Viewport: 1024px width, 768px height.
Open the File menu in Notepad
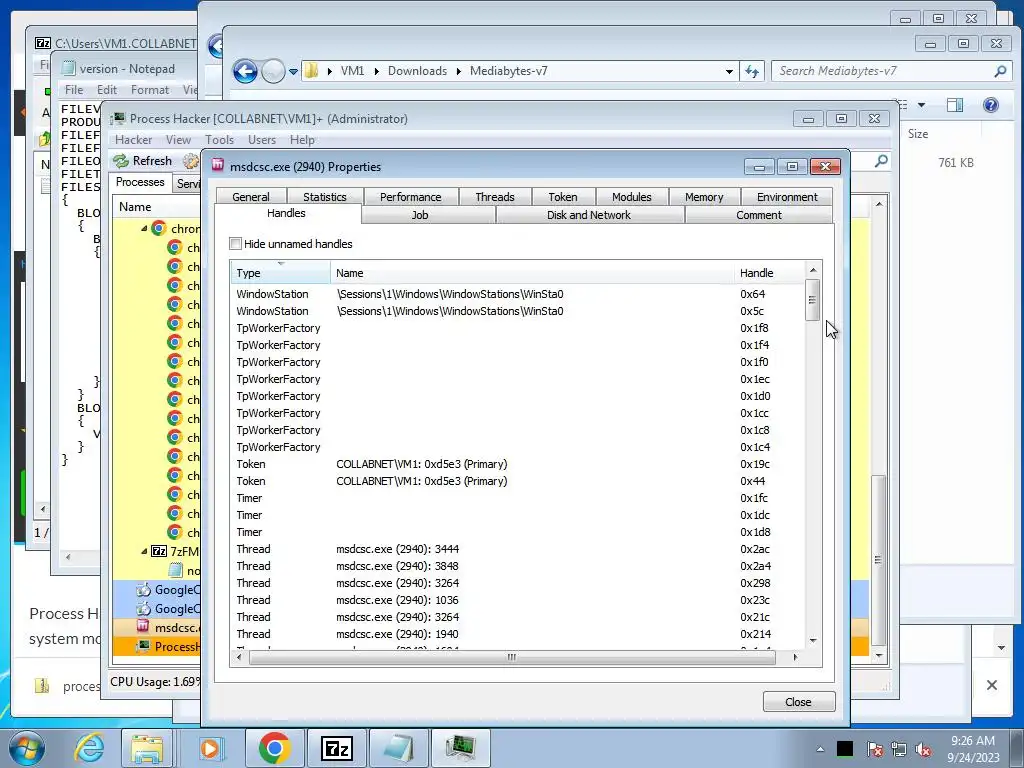[74, 89]
